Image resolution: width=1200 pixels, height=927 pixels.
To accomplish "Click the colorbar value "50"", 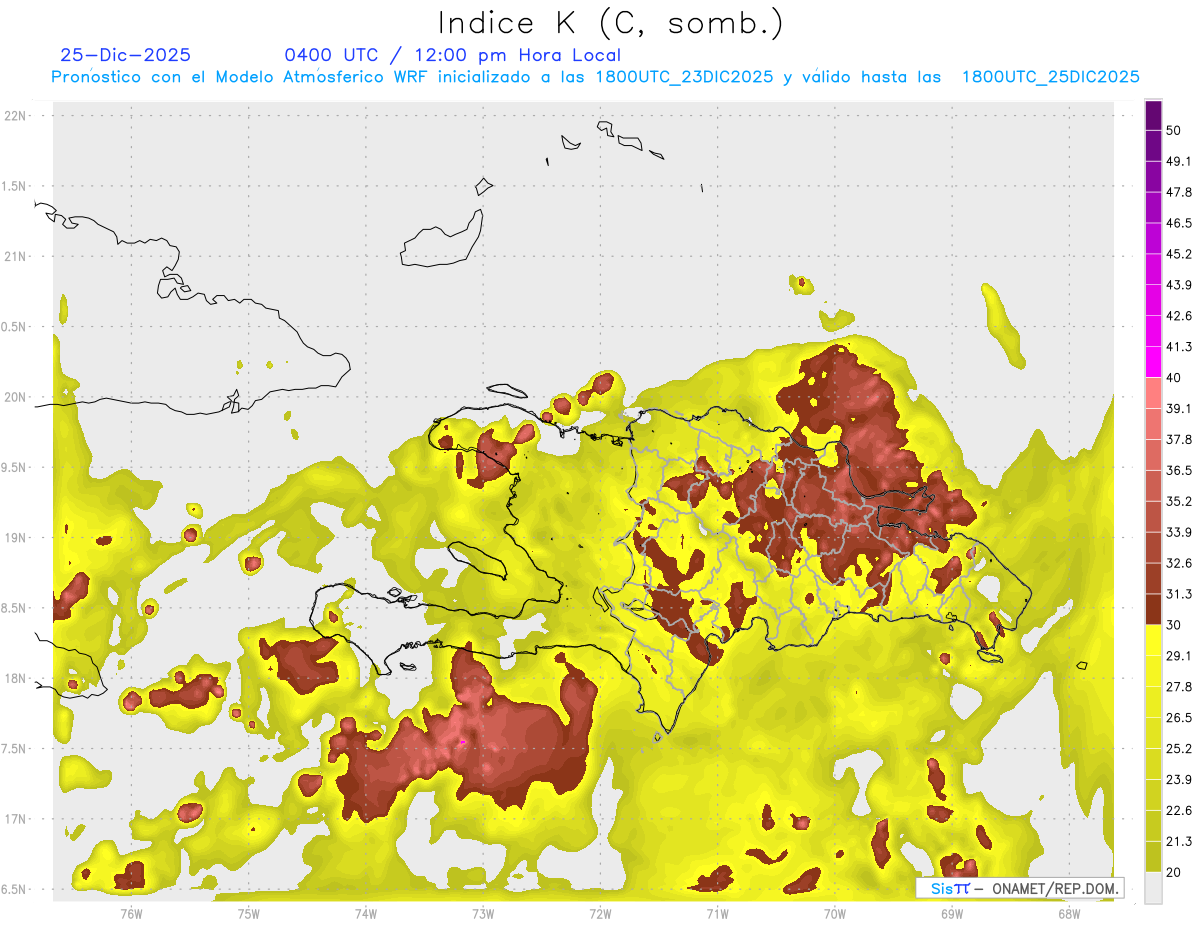I will [1174, 131].
